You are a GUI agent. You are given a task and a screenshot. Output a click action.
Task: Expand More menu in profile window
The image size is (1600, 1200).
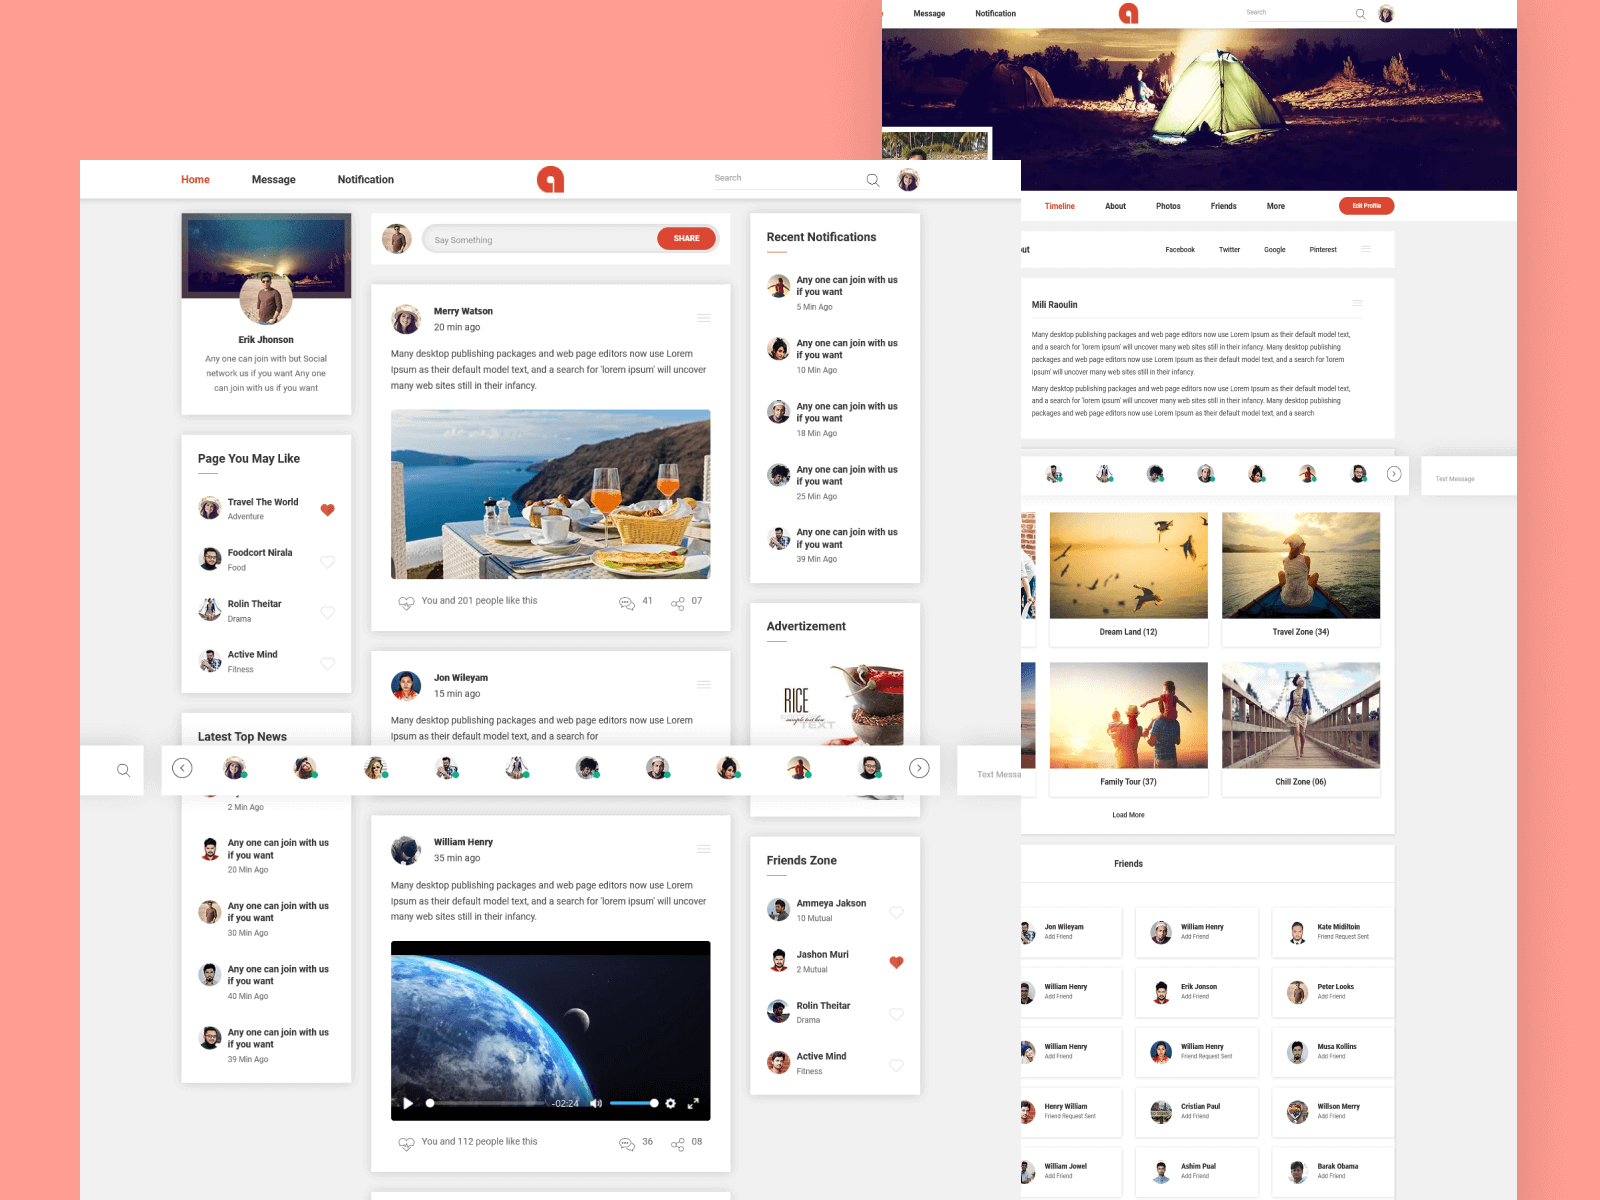[x=1276, y=206]
